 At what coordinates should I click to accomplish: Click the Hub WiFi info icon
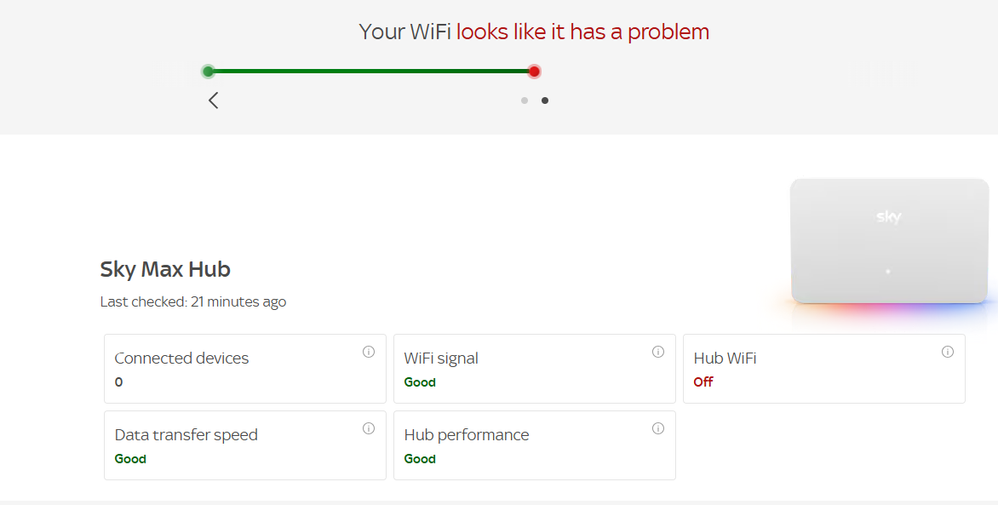947,352
